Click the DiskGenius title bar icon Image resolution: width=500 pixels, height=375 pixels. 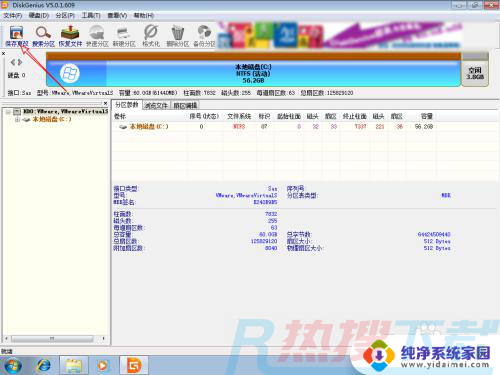[x=5, y=5]
